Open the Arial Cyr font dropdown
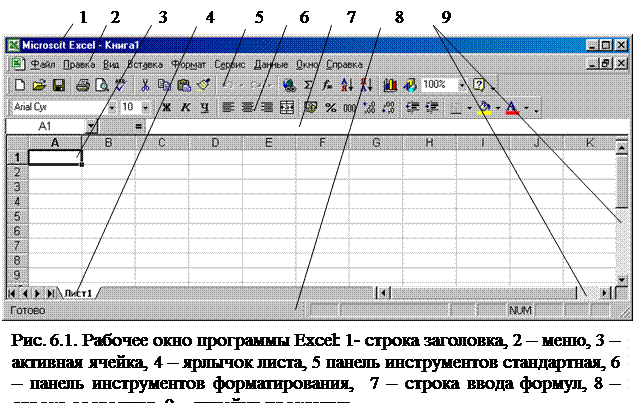The image size is (633, 410). [112, 108]
